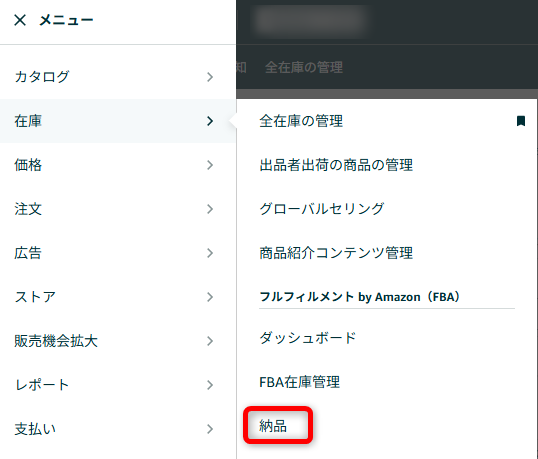Open 商品紹介コンテンツ管理 entry
538x459 pixels.
click(336, 253)
